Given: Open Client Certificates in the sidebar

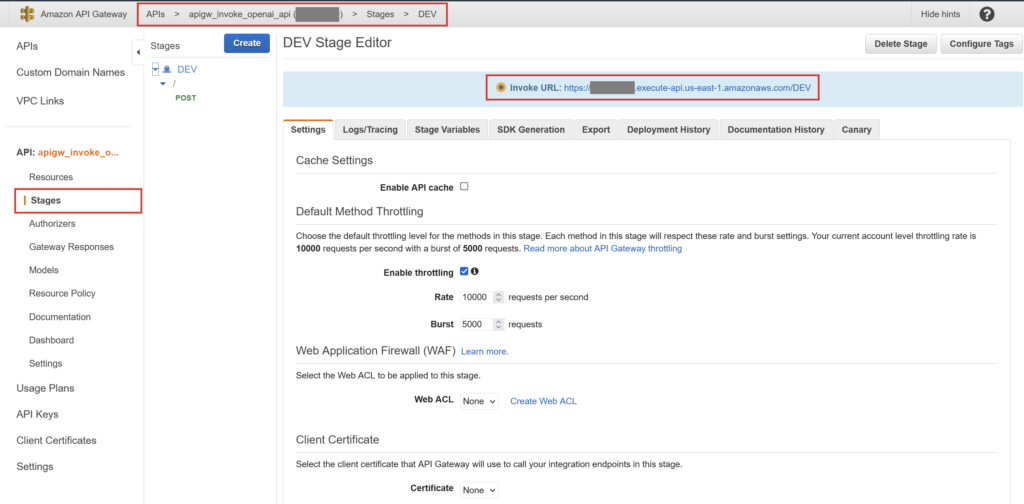Looking at the screenshot, I should (56, 440).
